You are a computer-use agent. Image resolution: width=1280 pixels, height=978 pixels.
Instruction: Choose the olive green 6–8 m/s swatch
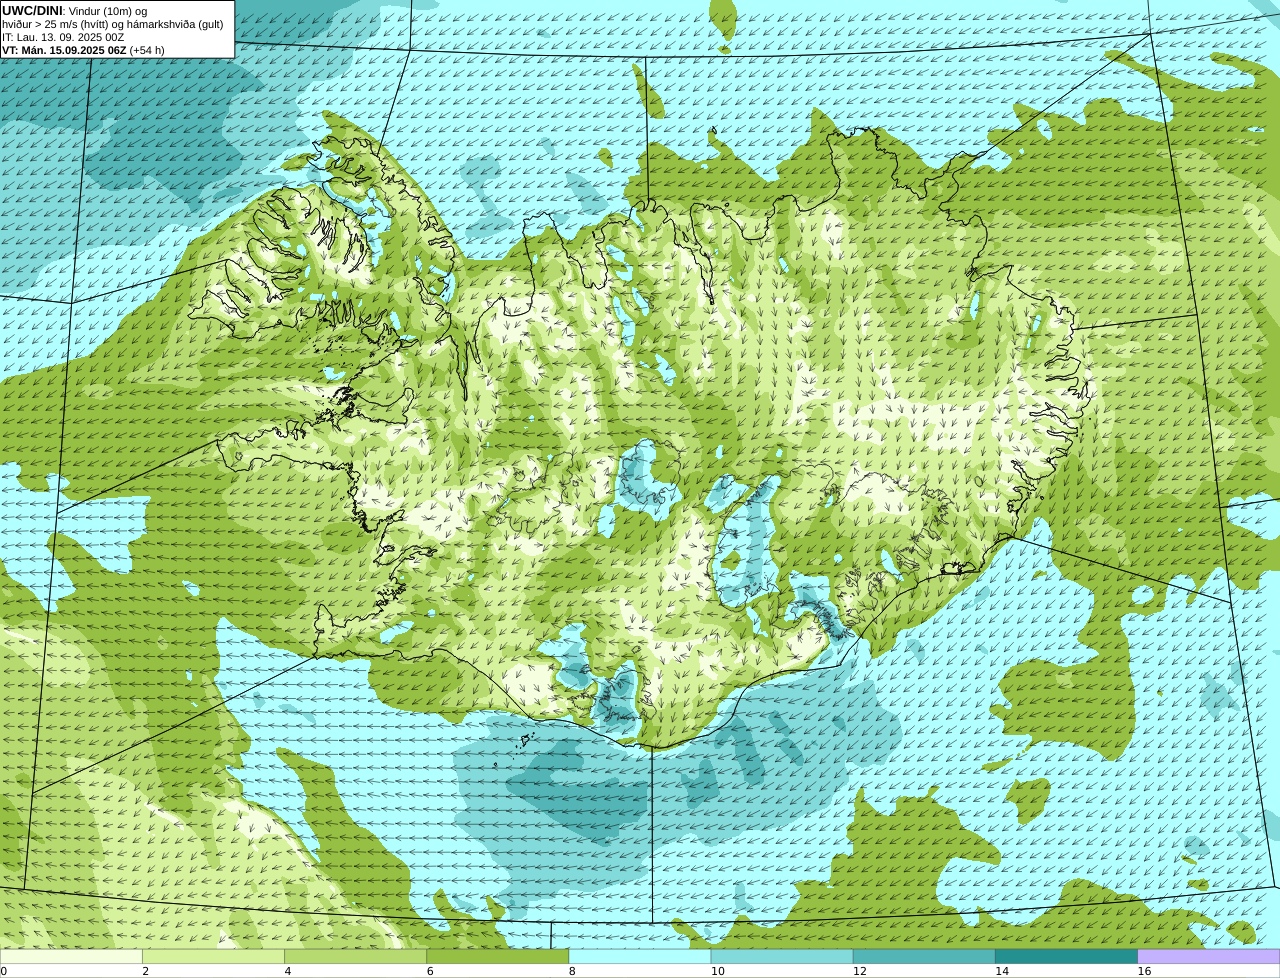(498, 956)
